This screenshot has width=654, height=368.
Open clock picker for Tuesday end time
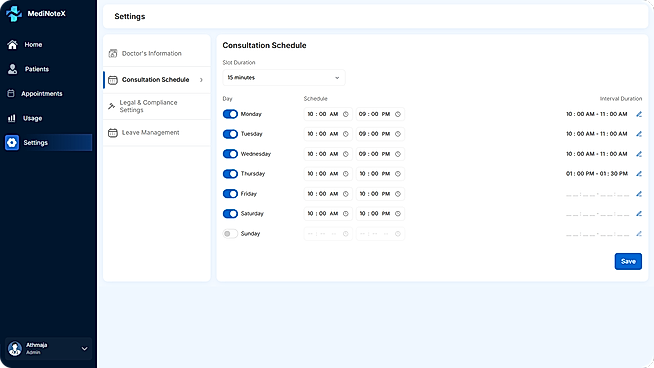(x=397, y=134)
